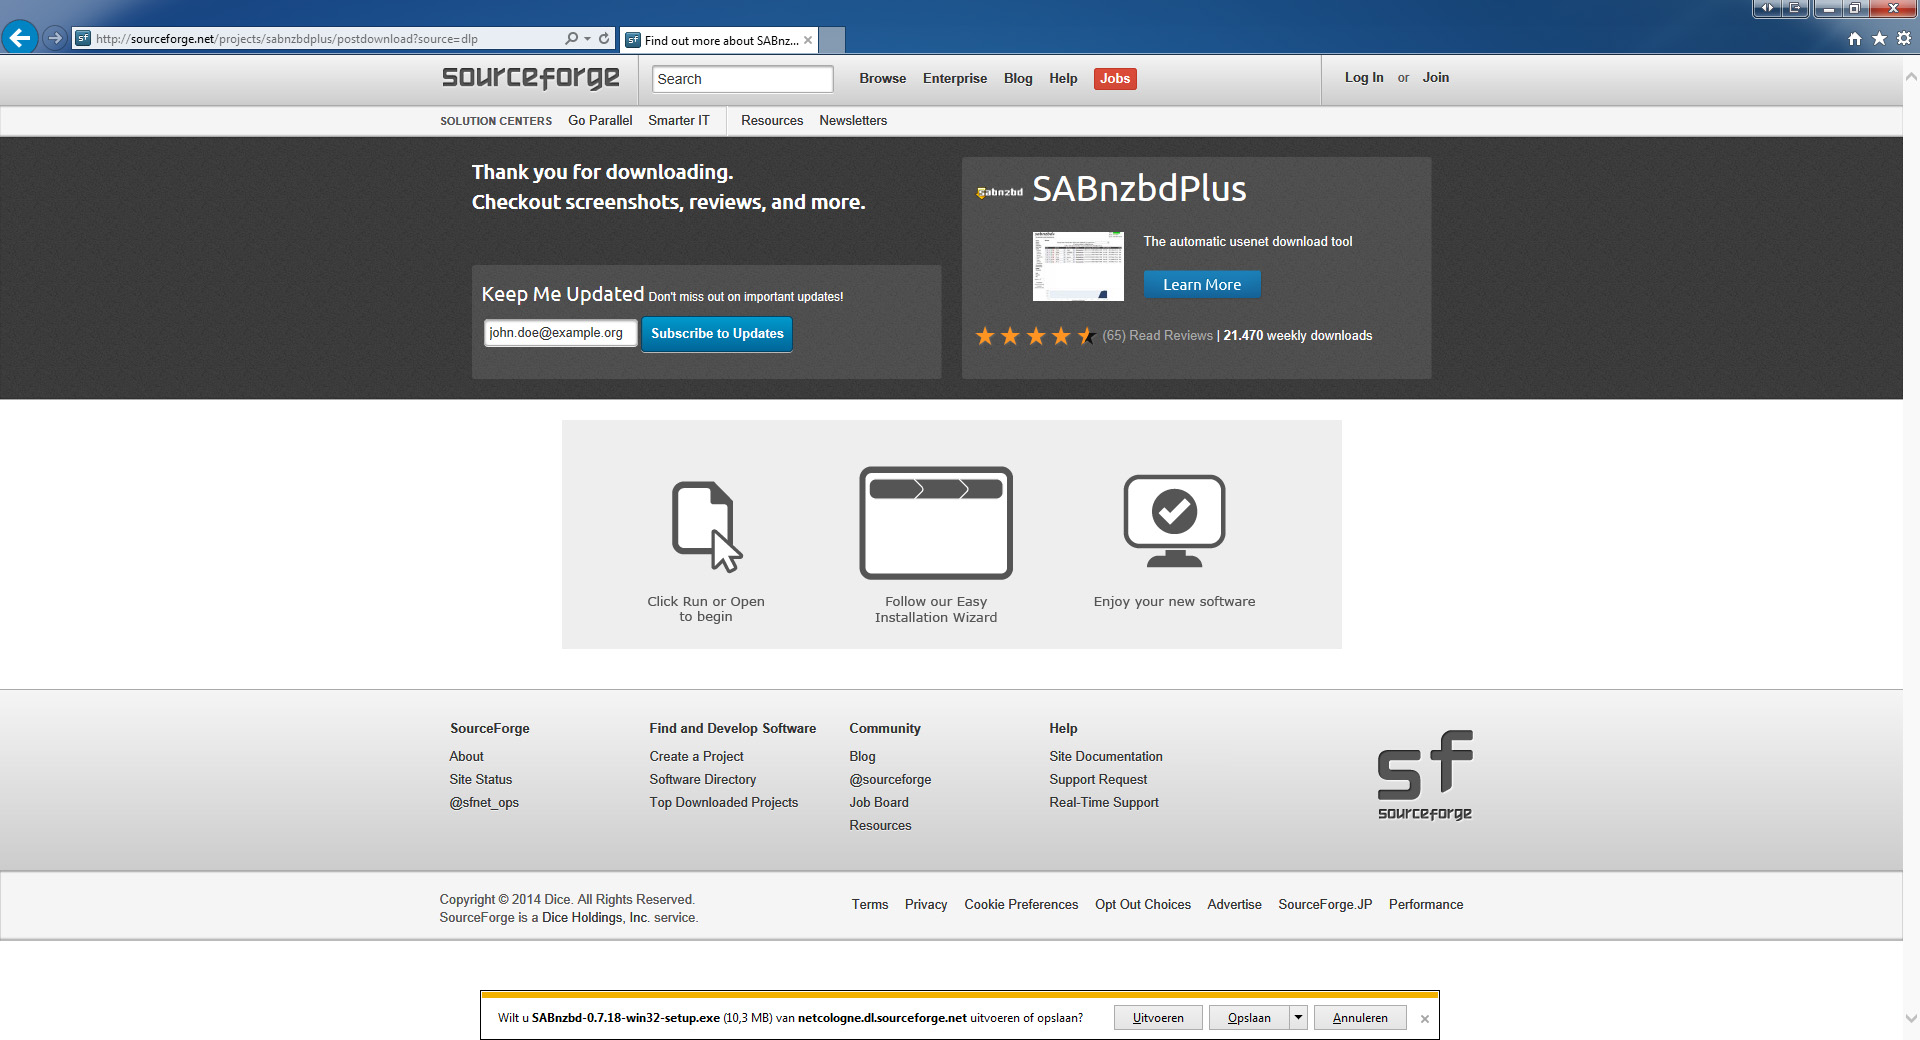Open Go Parallel solution center
The width and height of the screenshot is (1920, 1040).
pos(600,120)
